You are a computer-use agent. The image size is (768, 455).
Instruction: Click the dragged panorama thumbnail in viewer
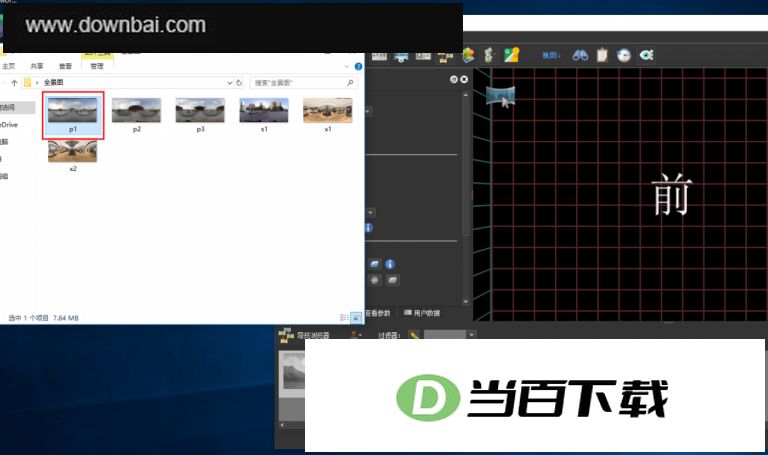coord(500,94)
